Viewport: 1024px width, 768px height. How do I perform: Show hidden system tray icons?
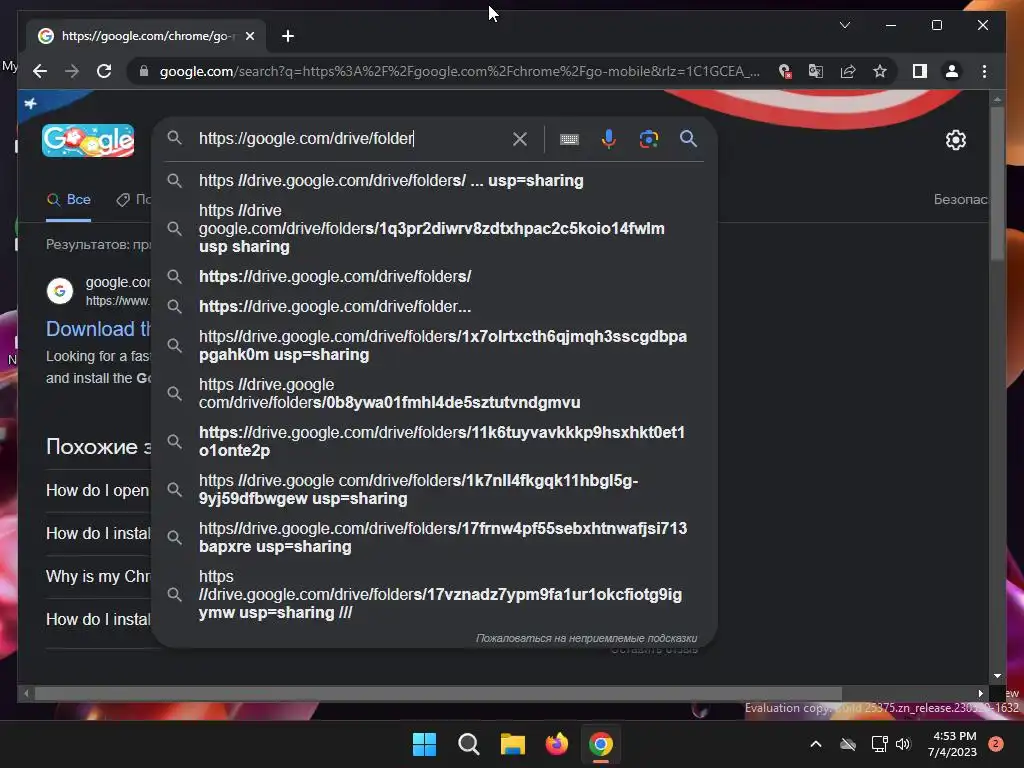816,744
